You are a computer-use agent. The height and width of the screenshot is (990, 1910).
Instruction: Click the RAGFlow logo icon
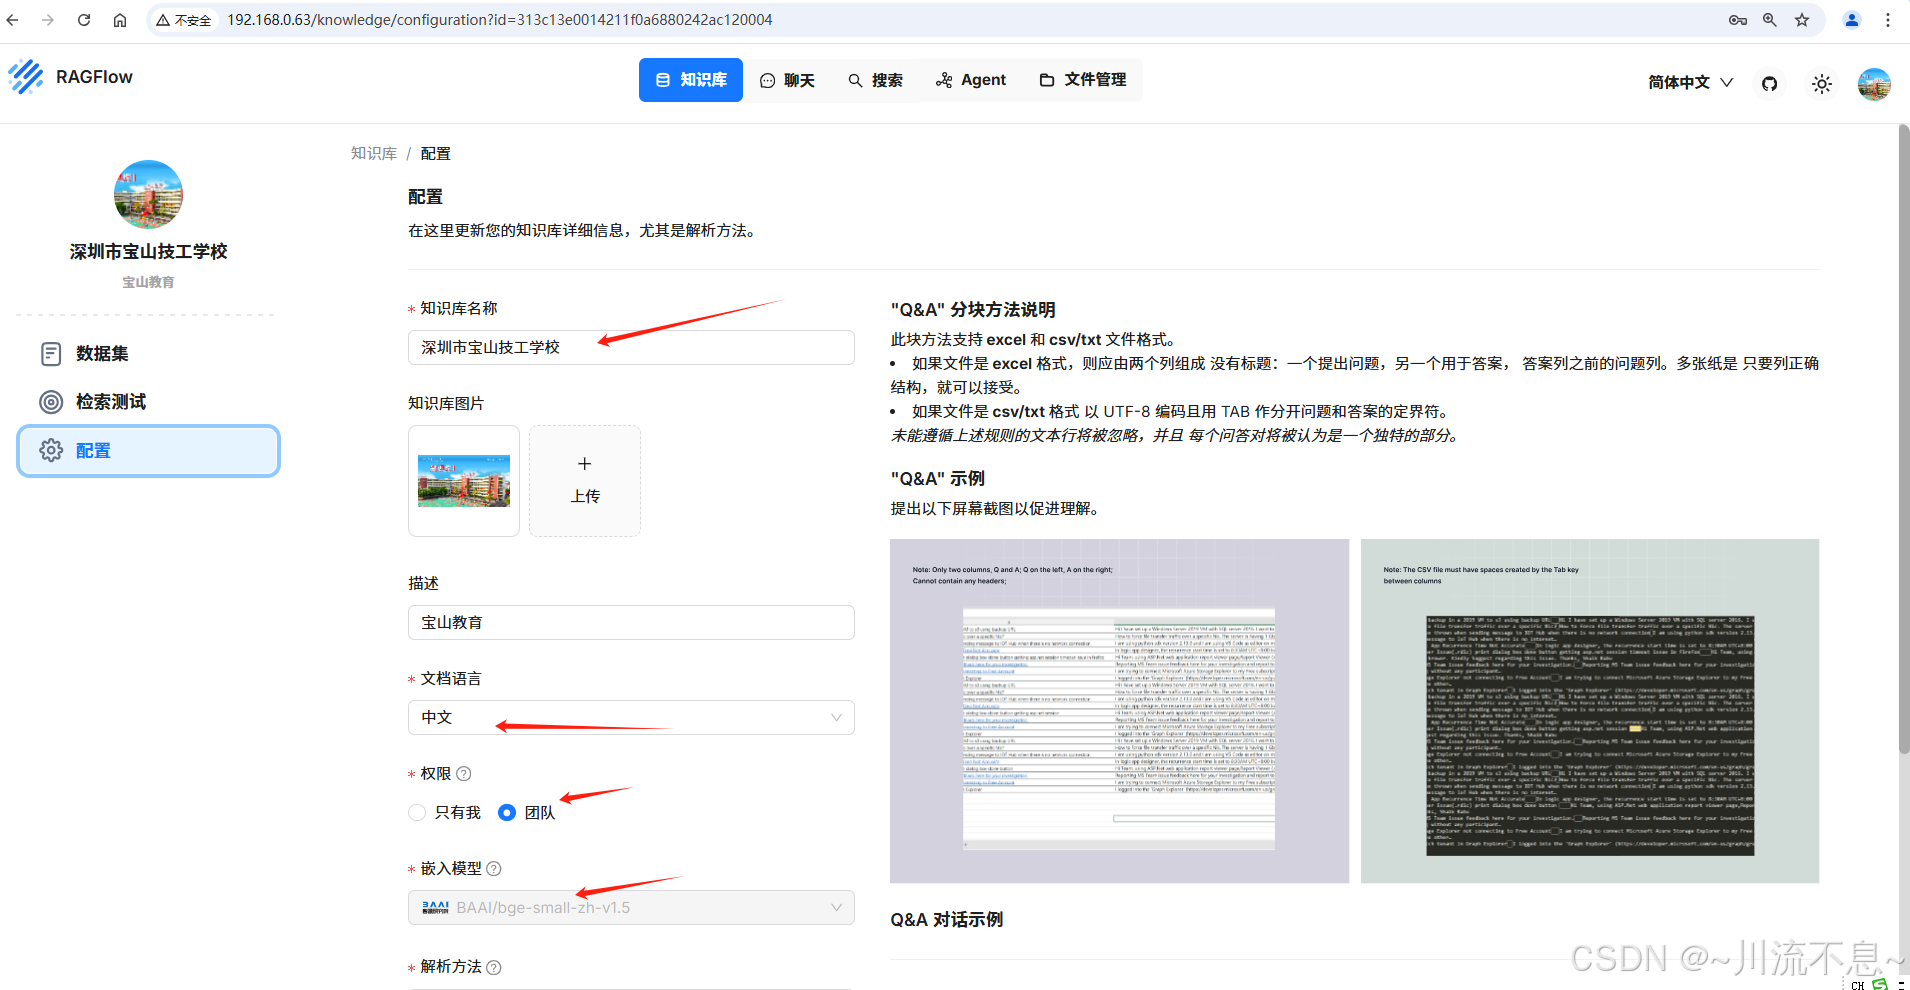[x=26, y=77]
